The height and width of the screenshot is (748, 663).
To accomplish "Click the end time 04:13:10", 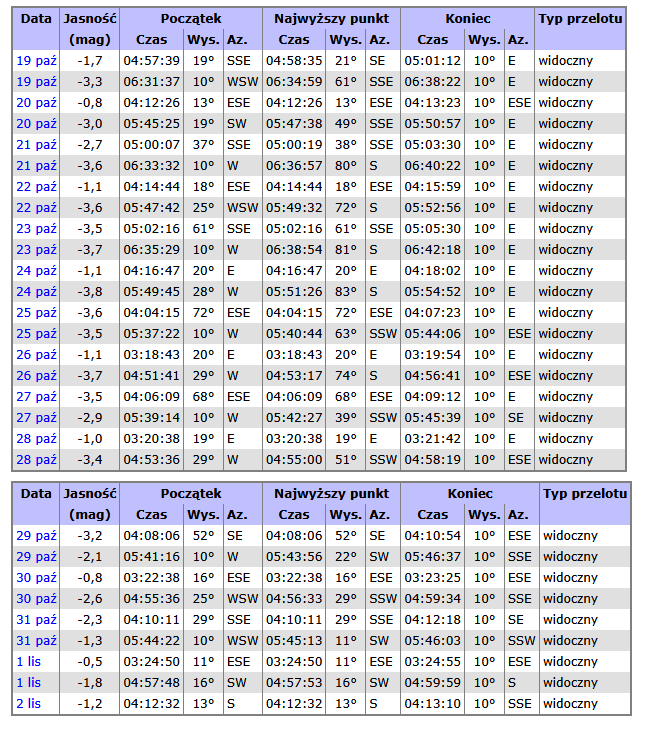I will click(x=433, y=703).
